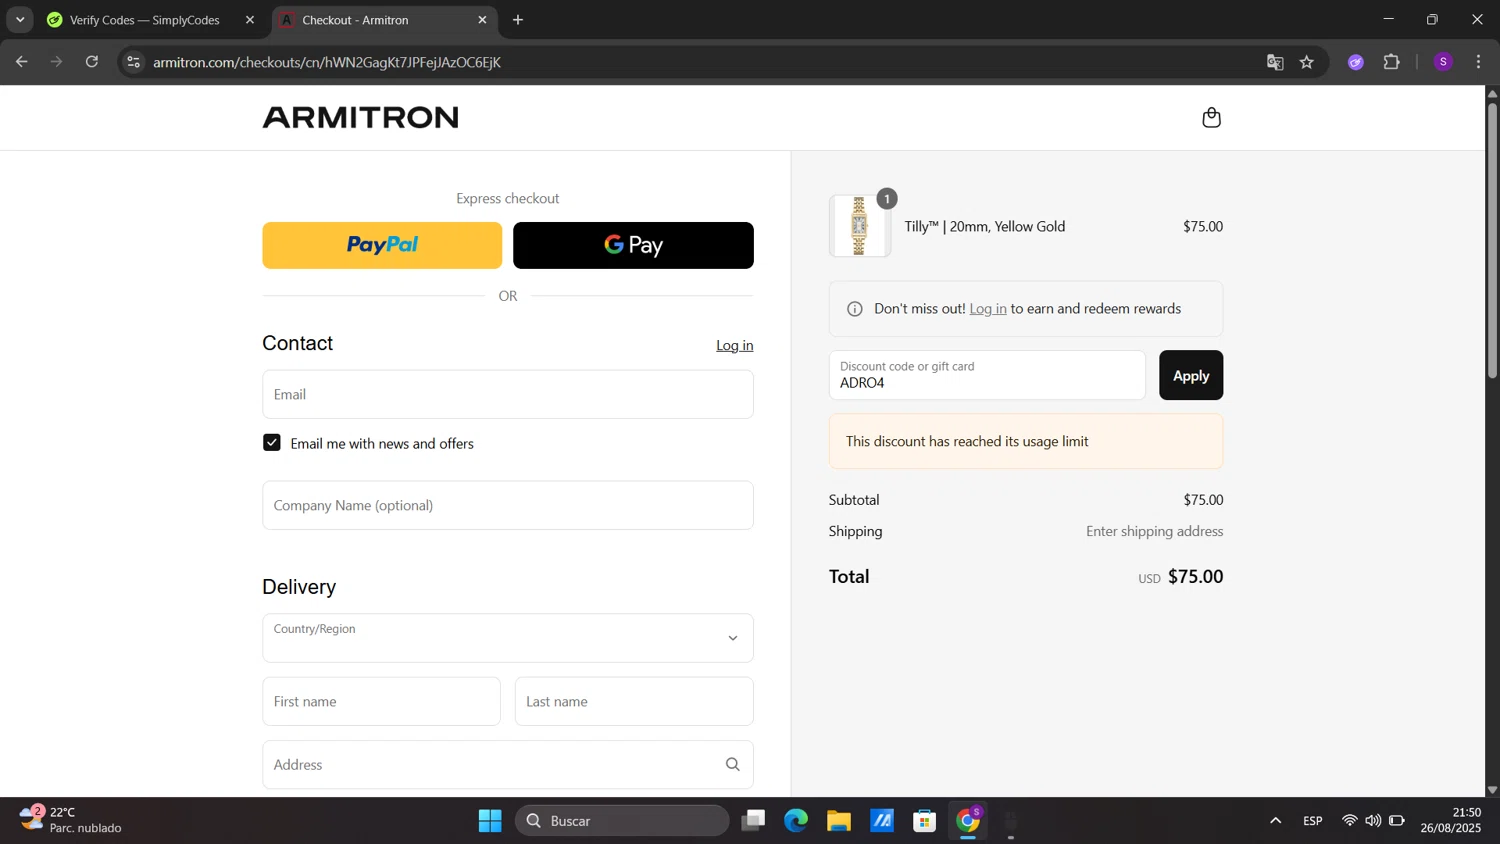Open the tab search dropdown arrow
The height and width of the screenshot is (844, 1500).
tap(19, 20)
